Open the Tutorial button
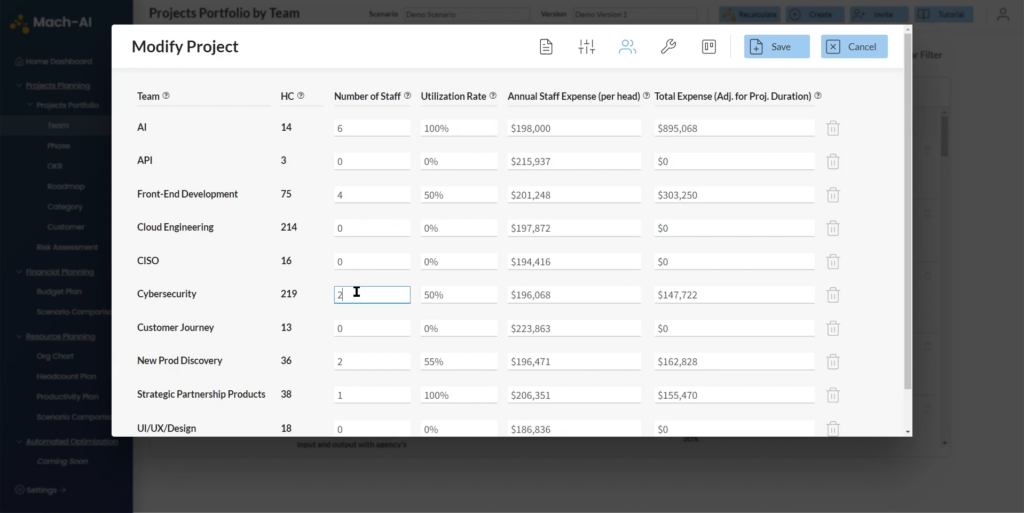This screenshot has width=1024, height=513. tap(943, 14)
